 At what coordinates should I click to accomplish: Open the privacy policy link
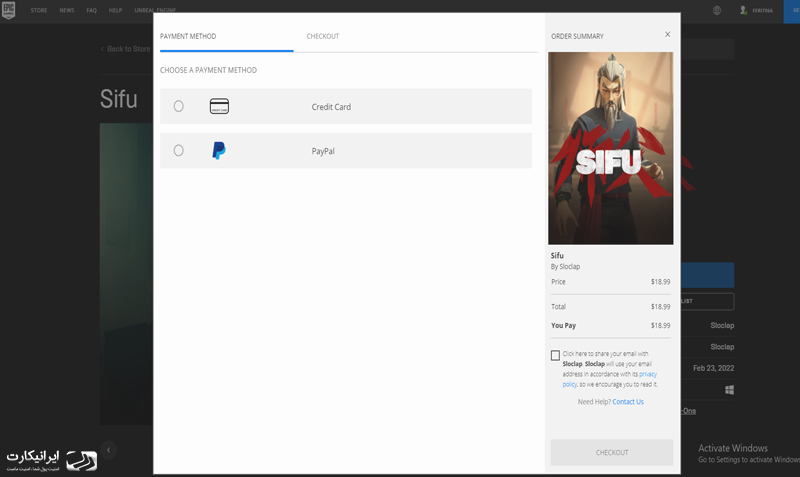(x=610, y=379)
